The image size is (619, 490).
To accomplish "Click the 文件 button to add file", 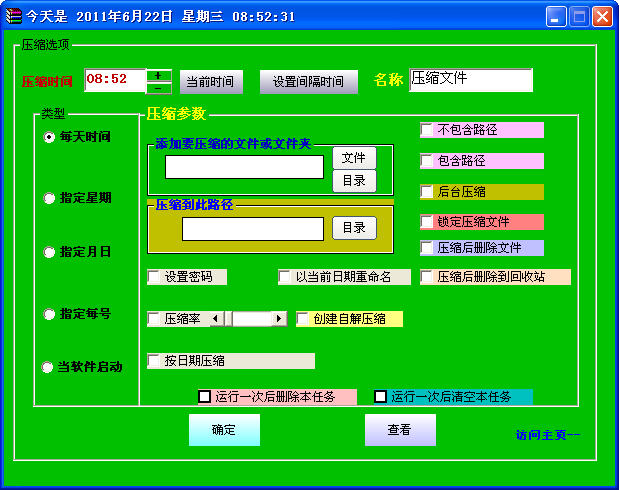I will pyautogui.click(x=354, y=158).
